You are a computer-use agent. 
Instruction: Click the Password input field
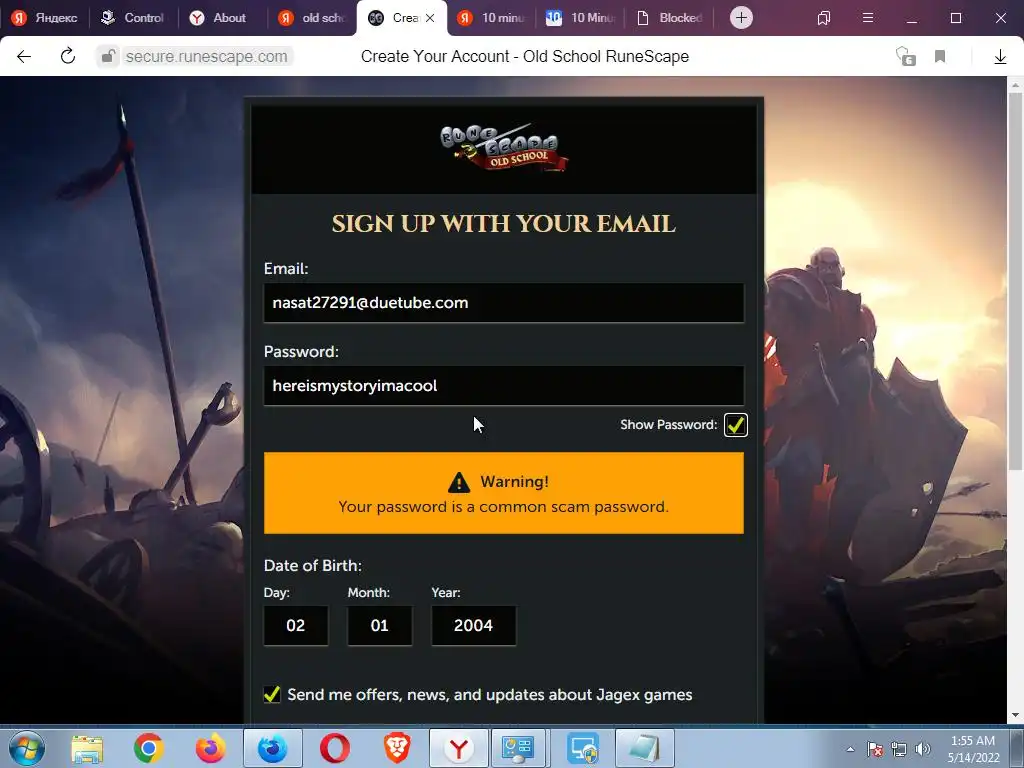504,385
